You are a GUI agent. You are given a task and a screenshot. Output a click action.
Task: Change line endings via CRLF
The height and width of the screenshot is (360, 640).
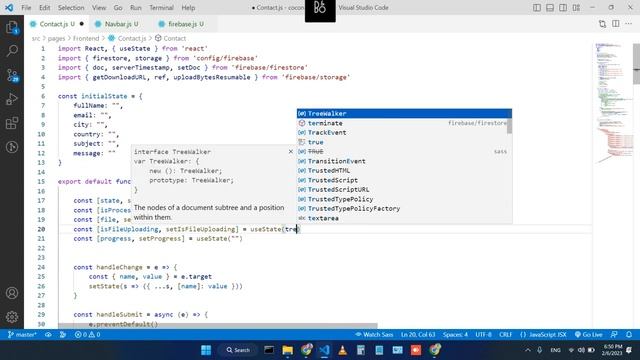[505, 335]
